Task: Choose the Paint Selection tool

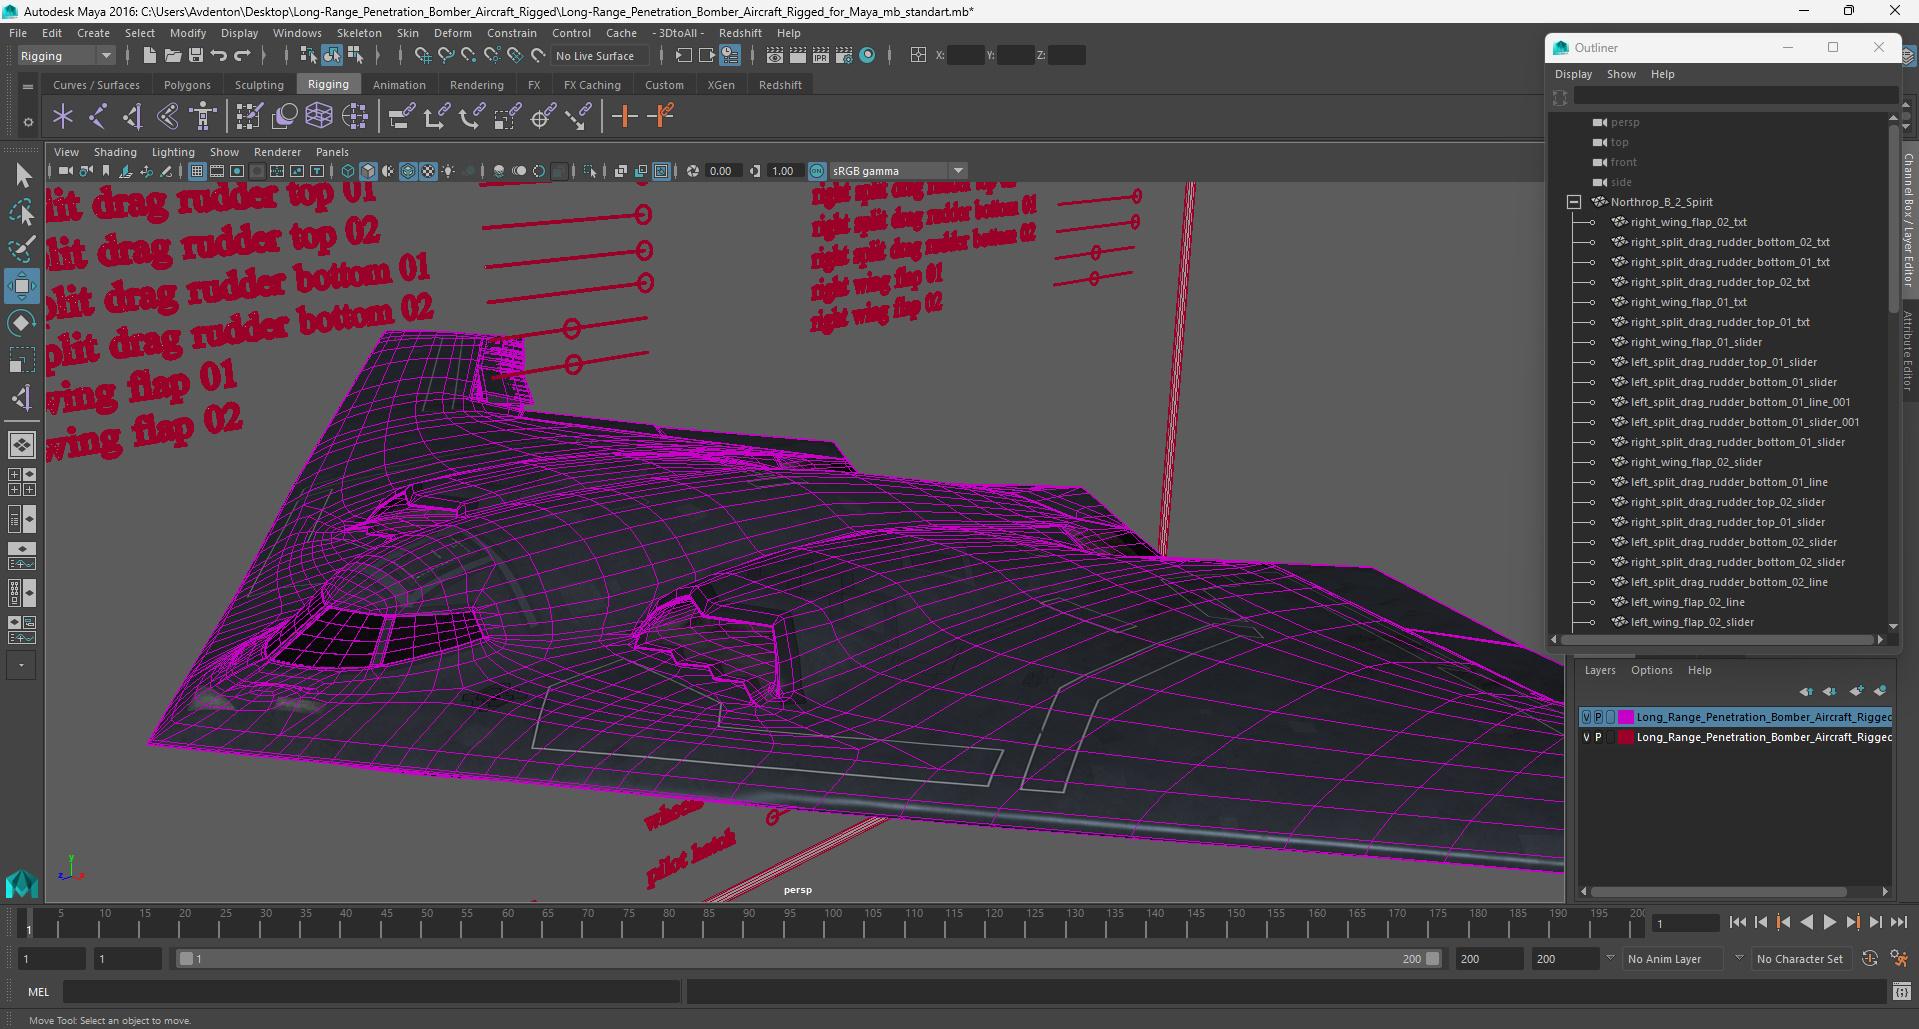Action: (x=21, y=248)
